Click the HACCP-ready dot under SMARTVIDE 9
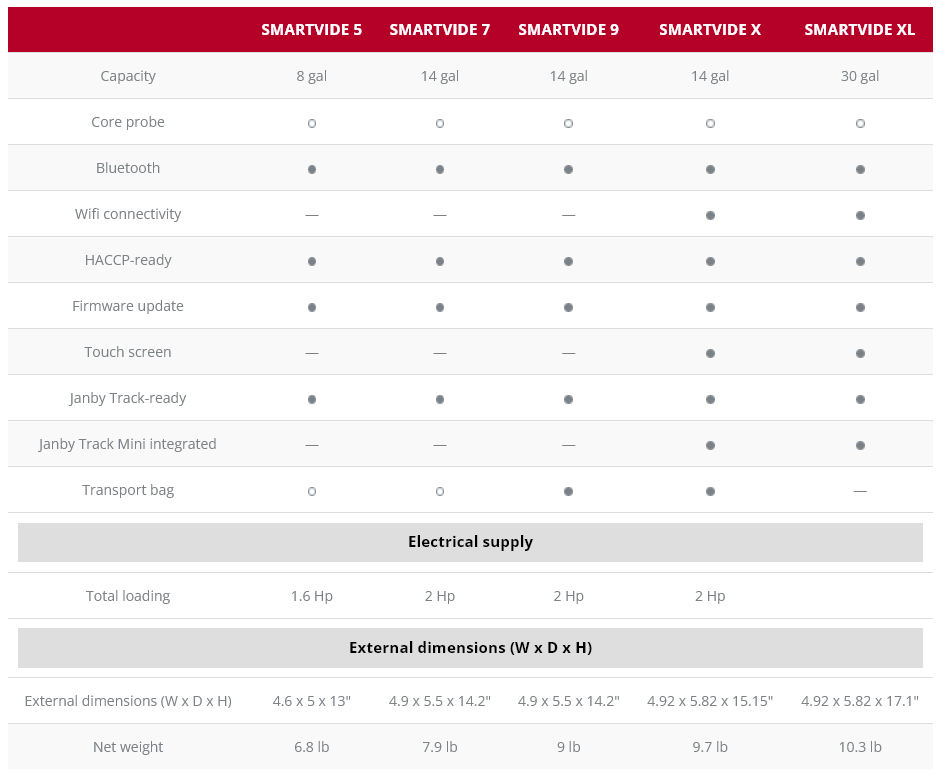 pyautogui.click(x=568, y=261)
